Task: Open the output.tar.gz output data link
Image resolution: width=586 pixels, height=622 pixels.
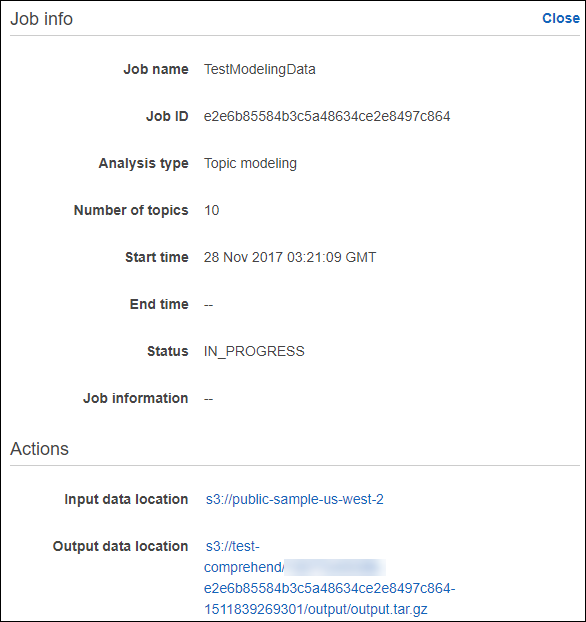Action: (329, 578)
